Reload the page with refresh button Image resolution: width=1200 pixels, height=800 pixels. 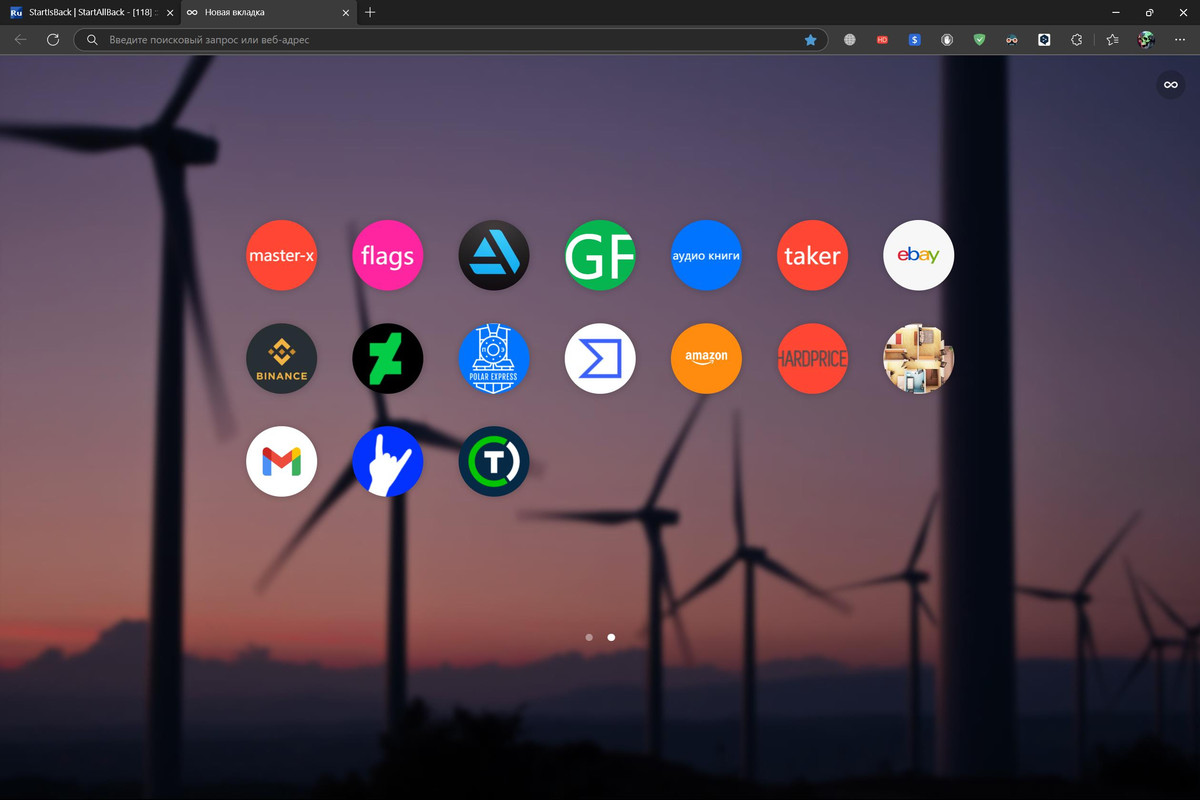point(53,40)
